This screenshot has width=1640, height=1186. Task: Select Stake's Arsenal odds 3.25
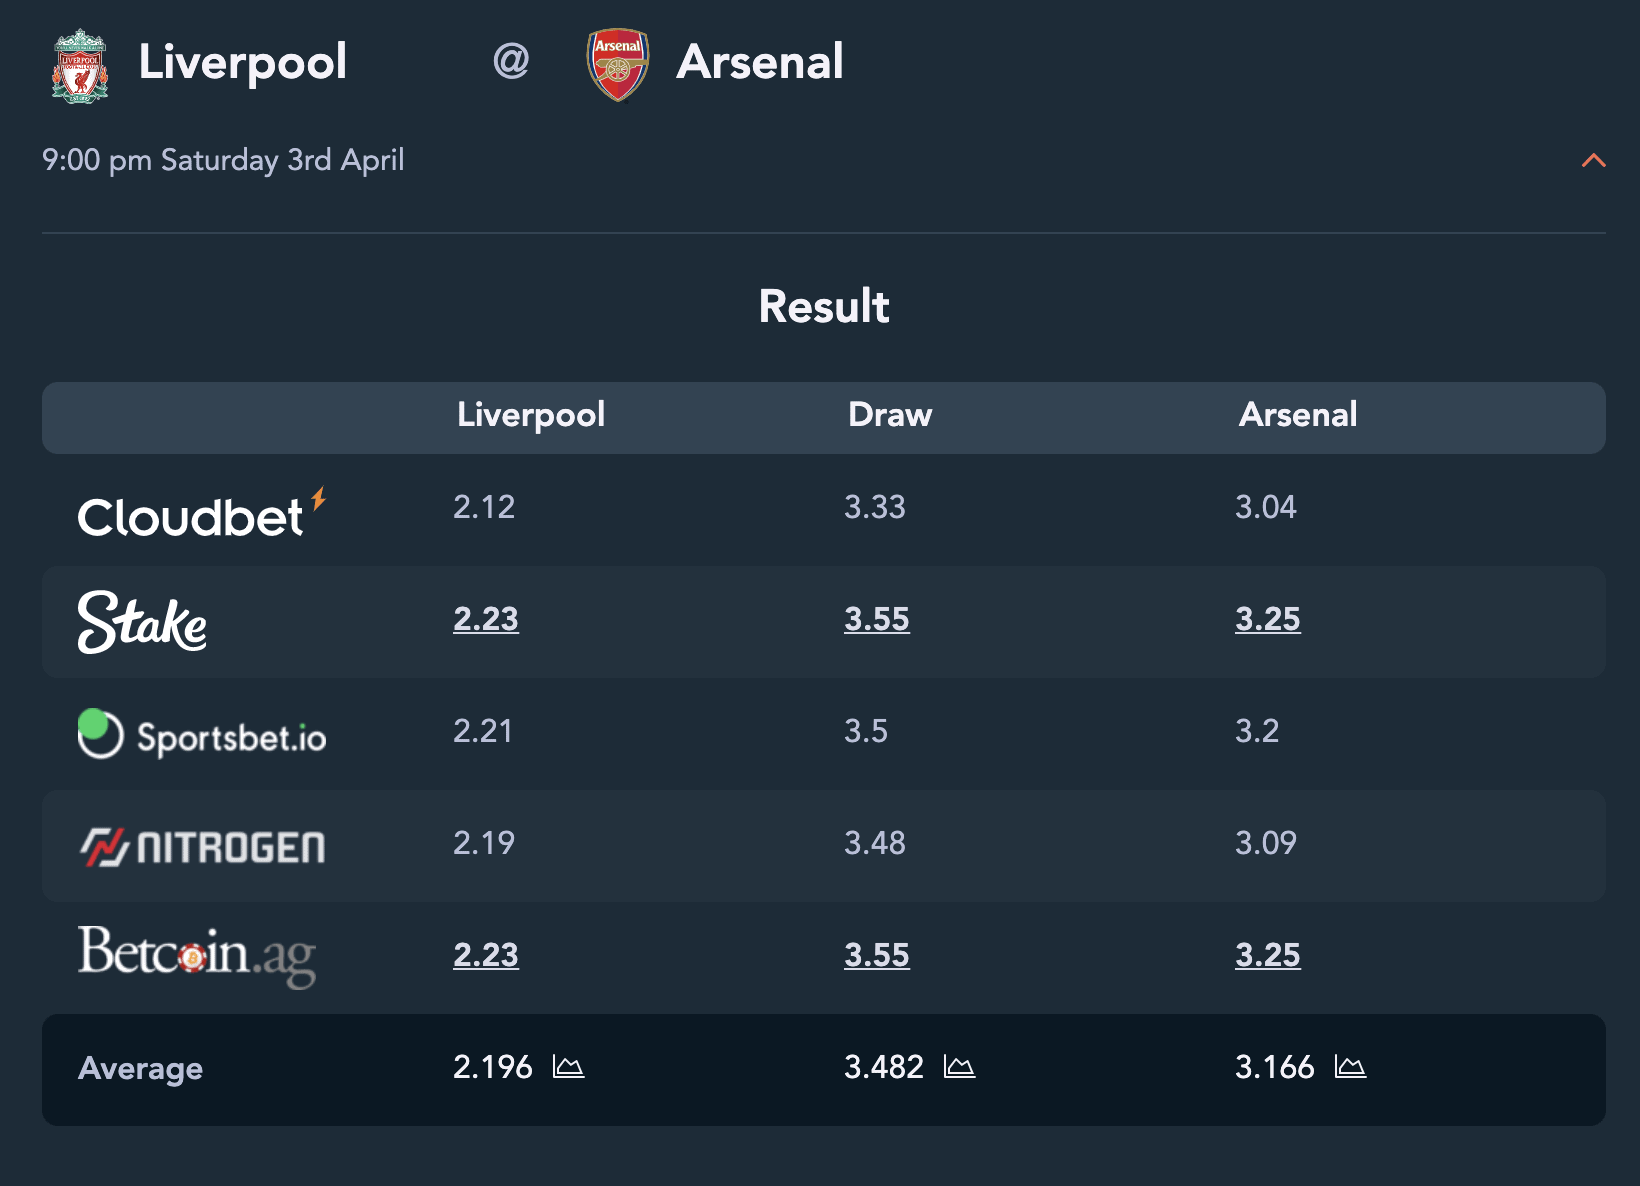click(x=1268, y=619)
